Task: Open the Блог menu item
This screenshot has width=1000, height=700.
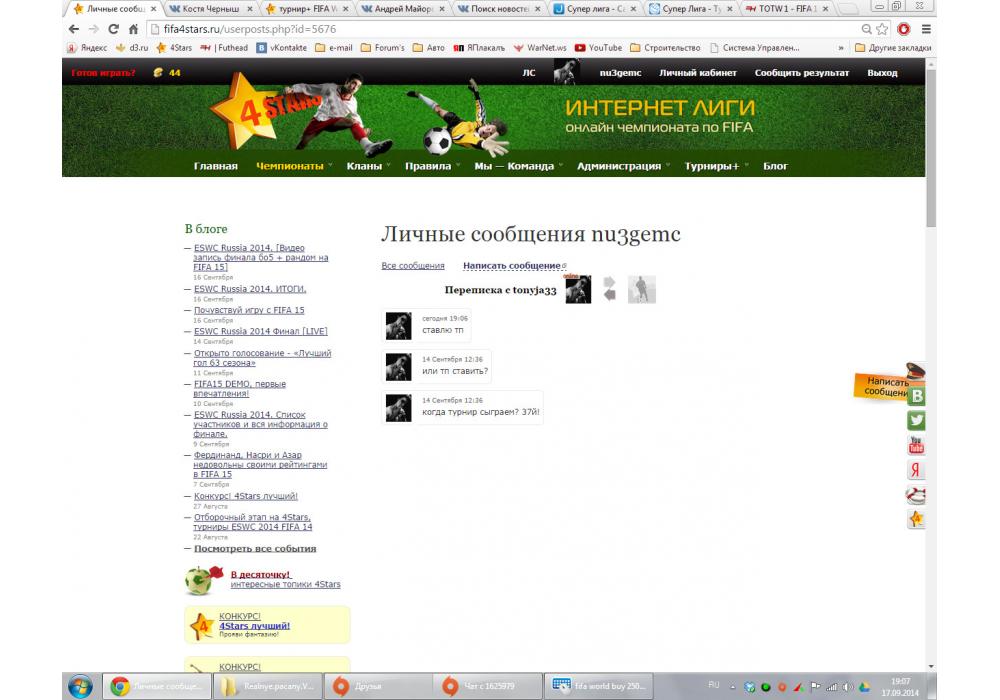Action: 775,166
